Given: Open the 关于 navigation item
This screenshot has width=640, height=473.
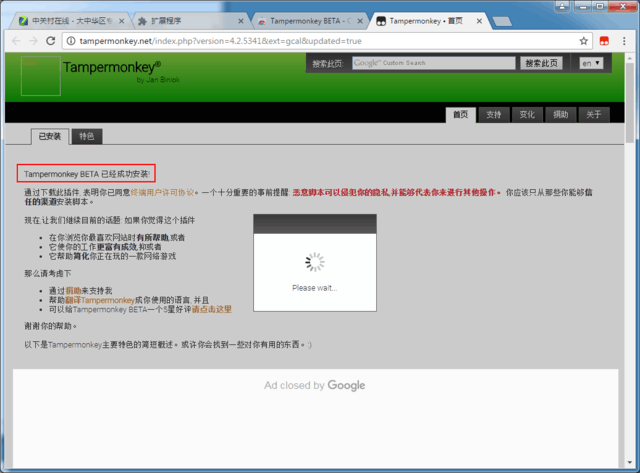Looking at the screenshot, I should pyautogui.click(x=594, y=115).
